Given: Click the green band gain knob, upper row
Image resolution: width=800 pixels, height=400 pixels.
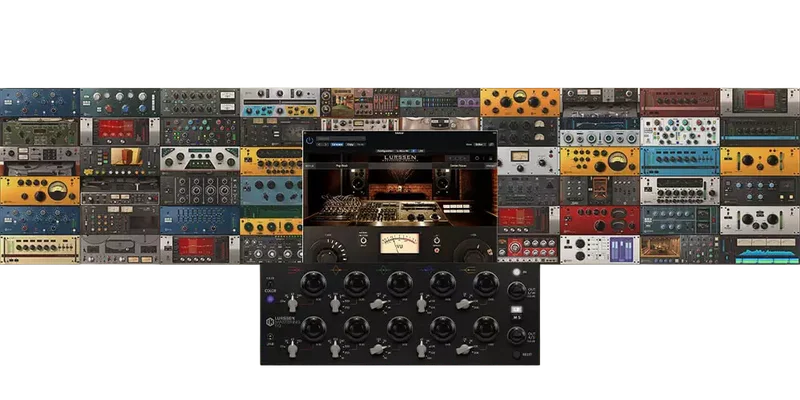Looking at the screenshot, I should click(400, 283).
